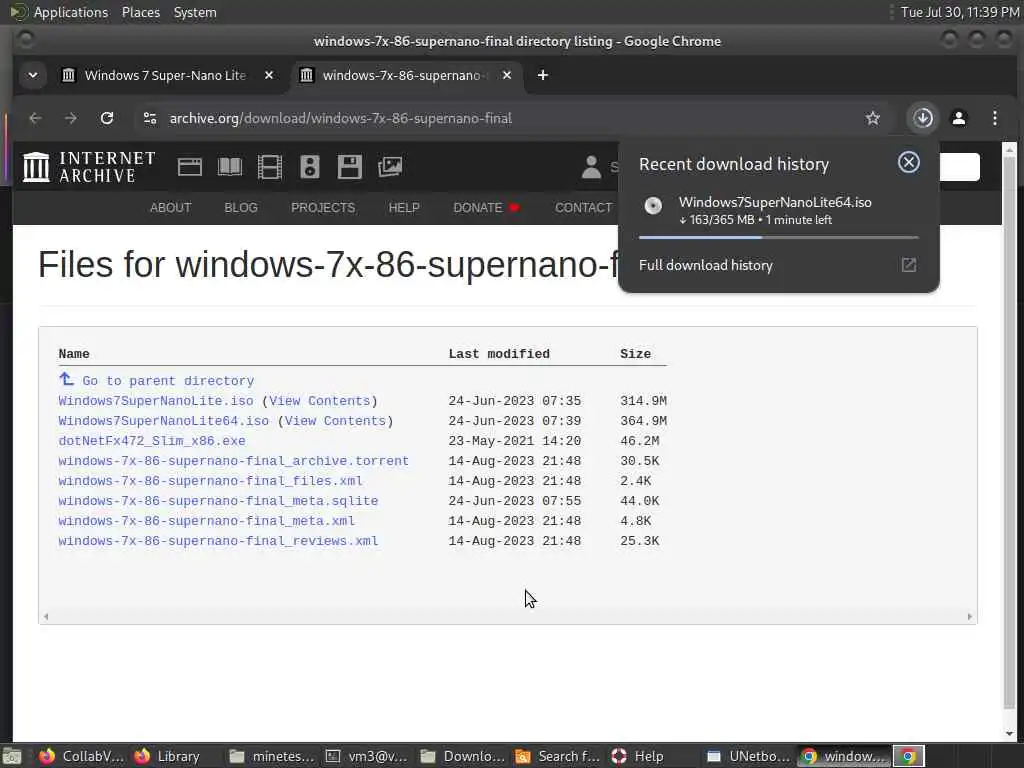
Task: Download dotNetFx472_Slim_x86.exe
Action: click(x=152, y=441)
